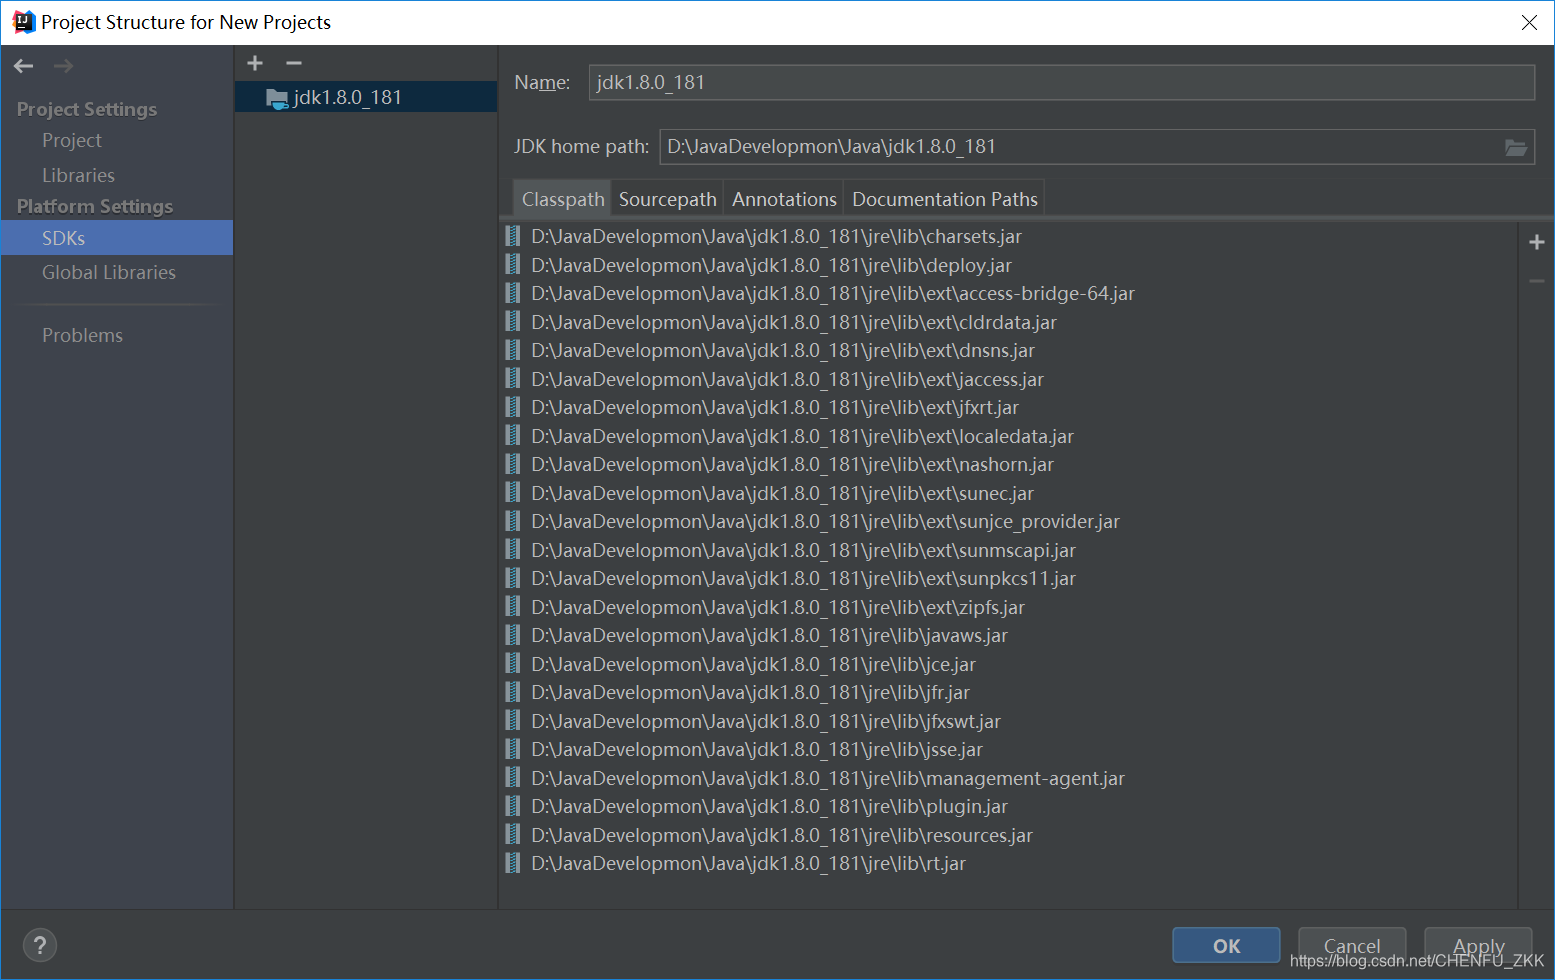The width and height of the screenshot is (1555, 980).
Task: Open the Annotations tab
Action: [784, 199]
